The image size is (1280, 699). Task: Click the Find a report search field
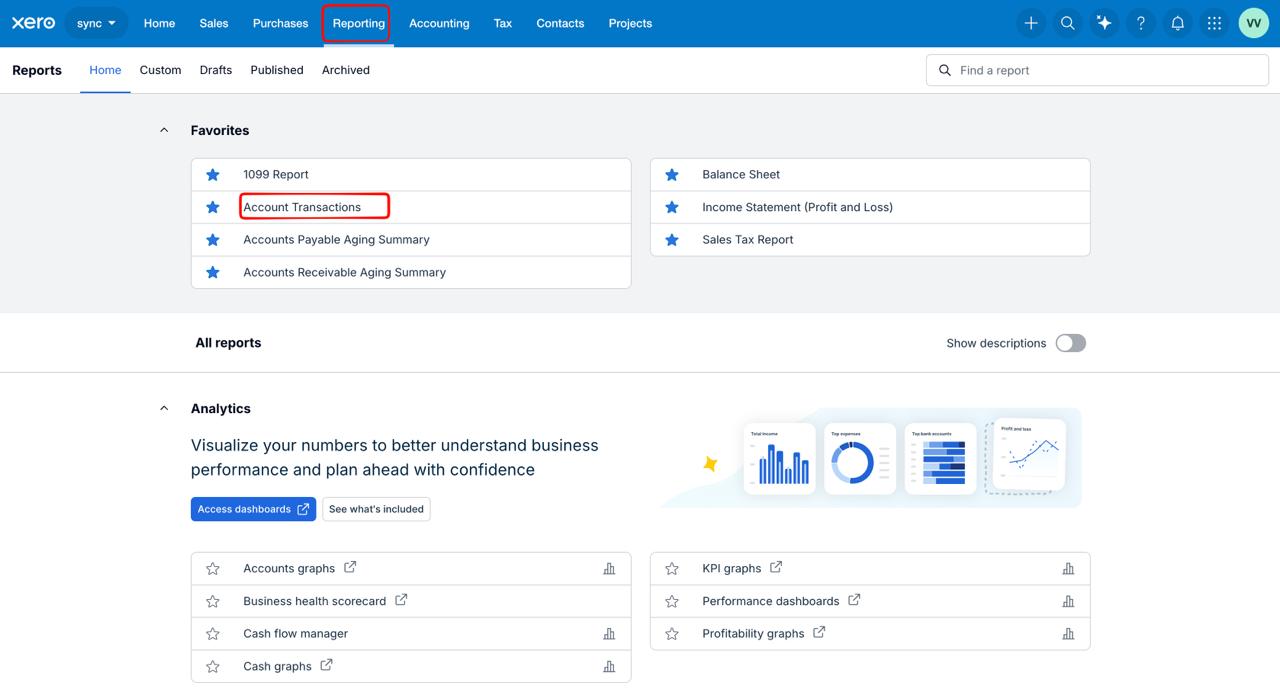pyautogui.click(x=1097, y=70)
